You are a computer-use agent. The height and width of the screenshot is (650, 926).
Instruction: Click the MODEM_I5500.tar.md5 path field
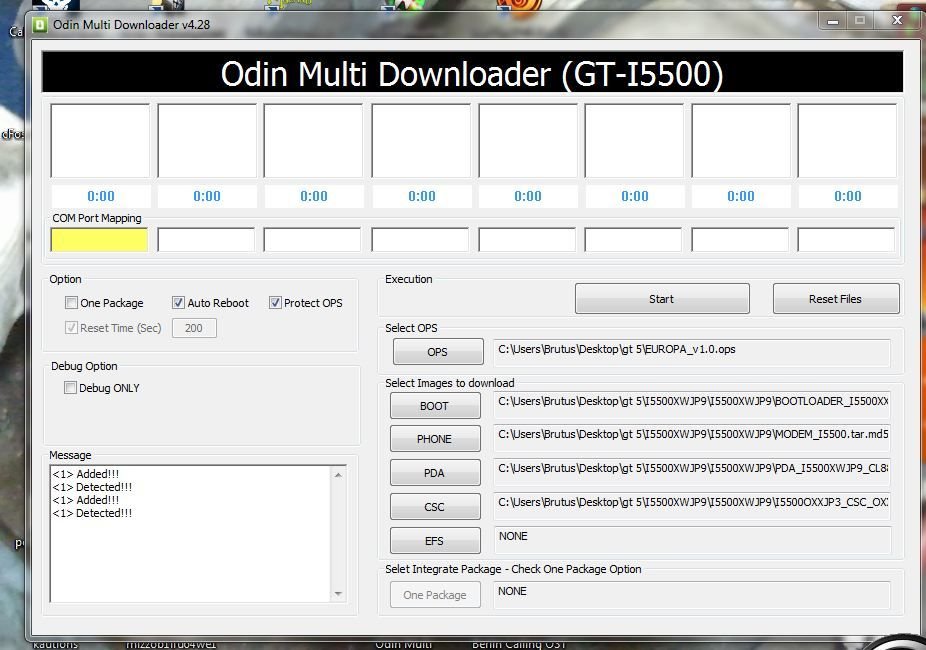[692, 437]
